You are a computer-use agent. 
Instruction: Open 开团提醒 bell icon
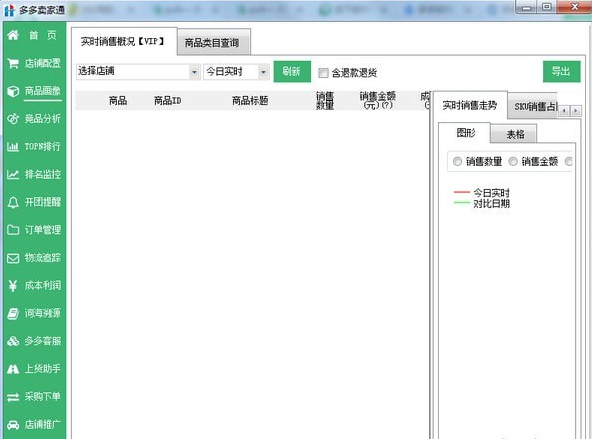tap(13, 202)
